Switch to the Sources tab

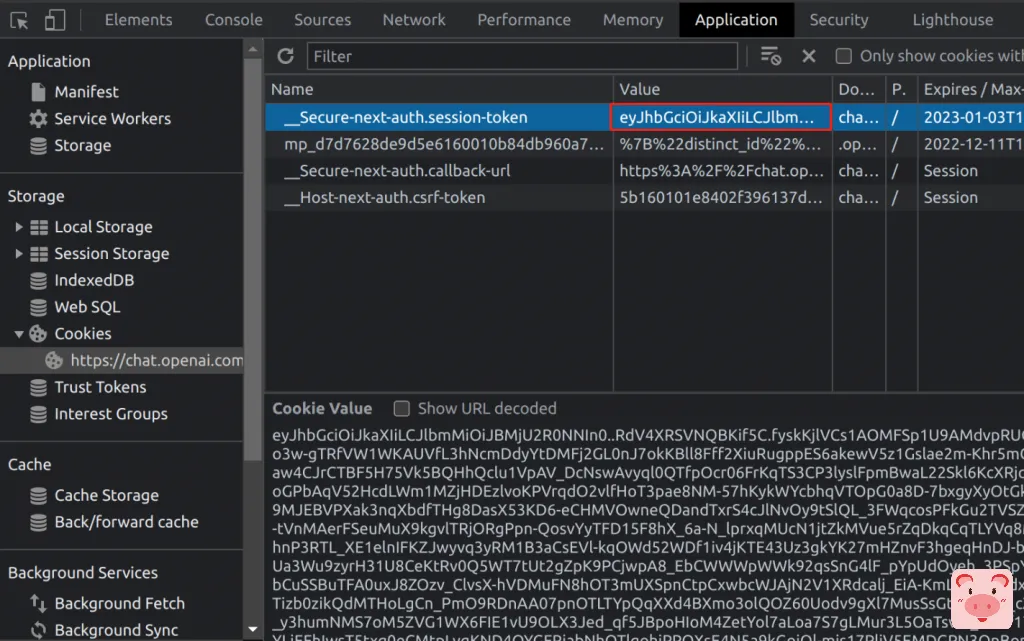(323, 20)
